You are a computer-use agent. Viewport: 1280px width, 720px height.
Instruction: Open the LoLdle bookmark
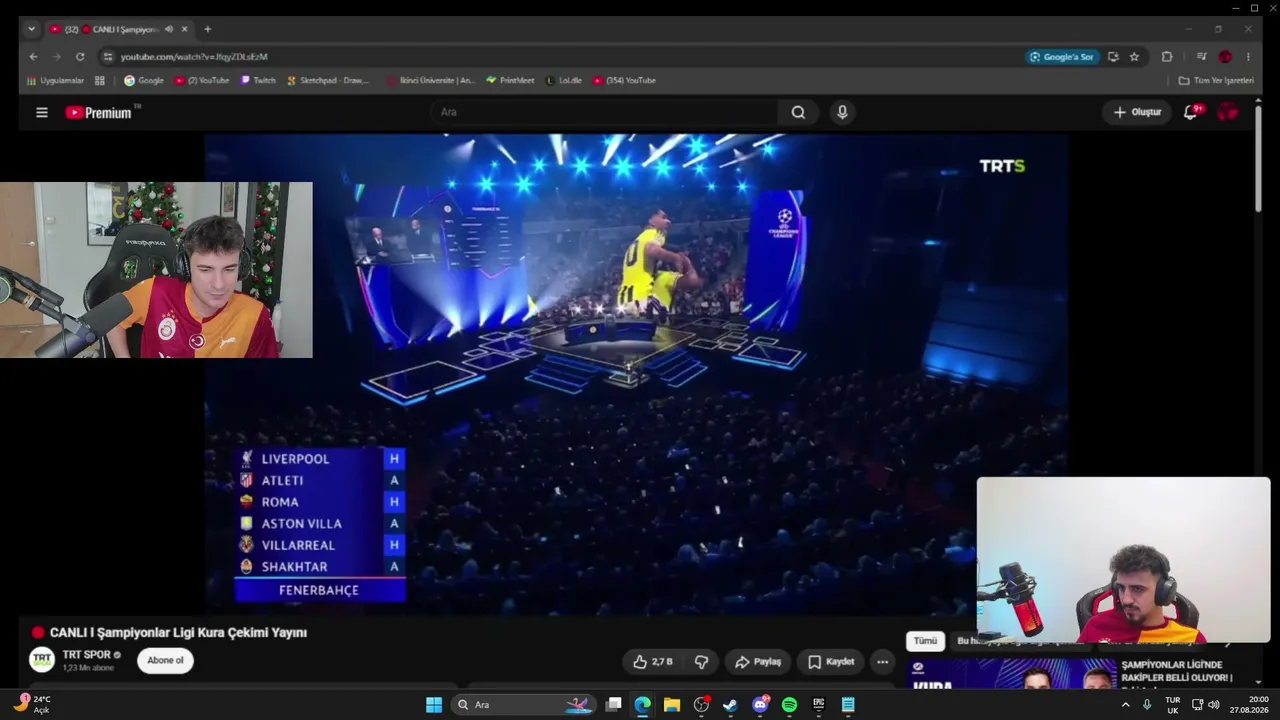coord(564,80)
